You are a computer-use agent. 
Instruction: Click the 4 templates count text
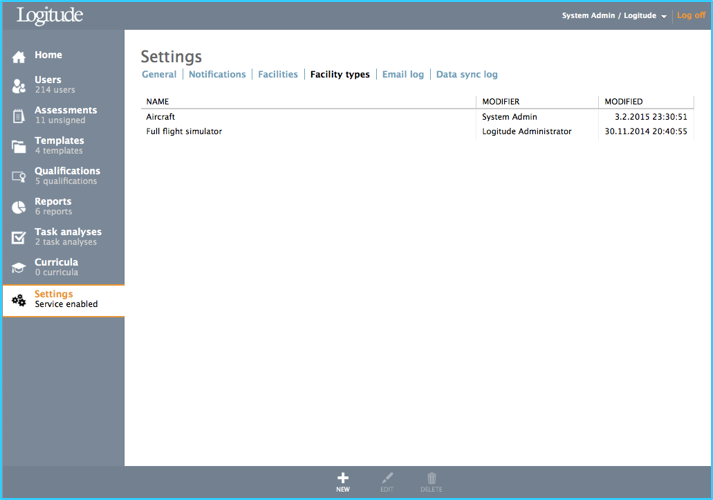pos(59,151)
